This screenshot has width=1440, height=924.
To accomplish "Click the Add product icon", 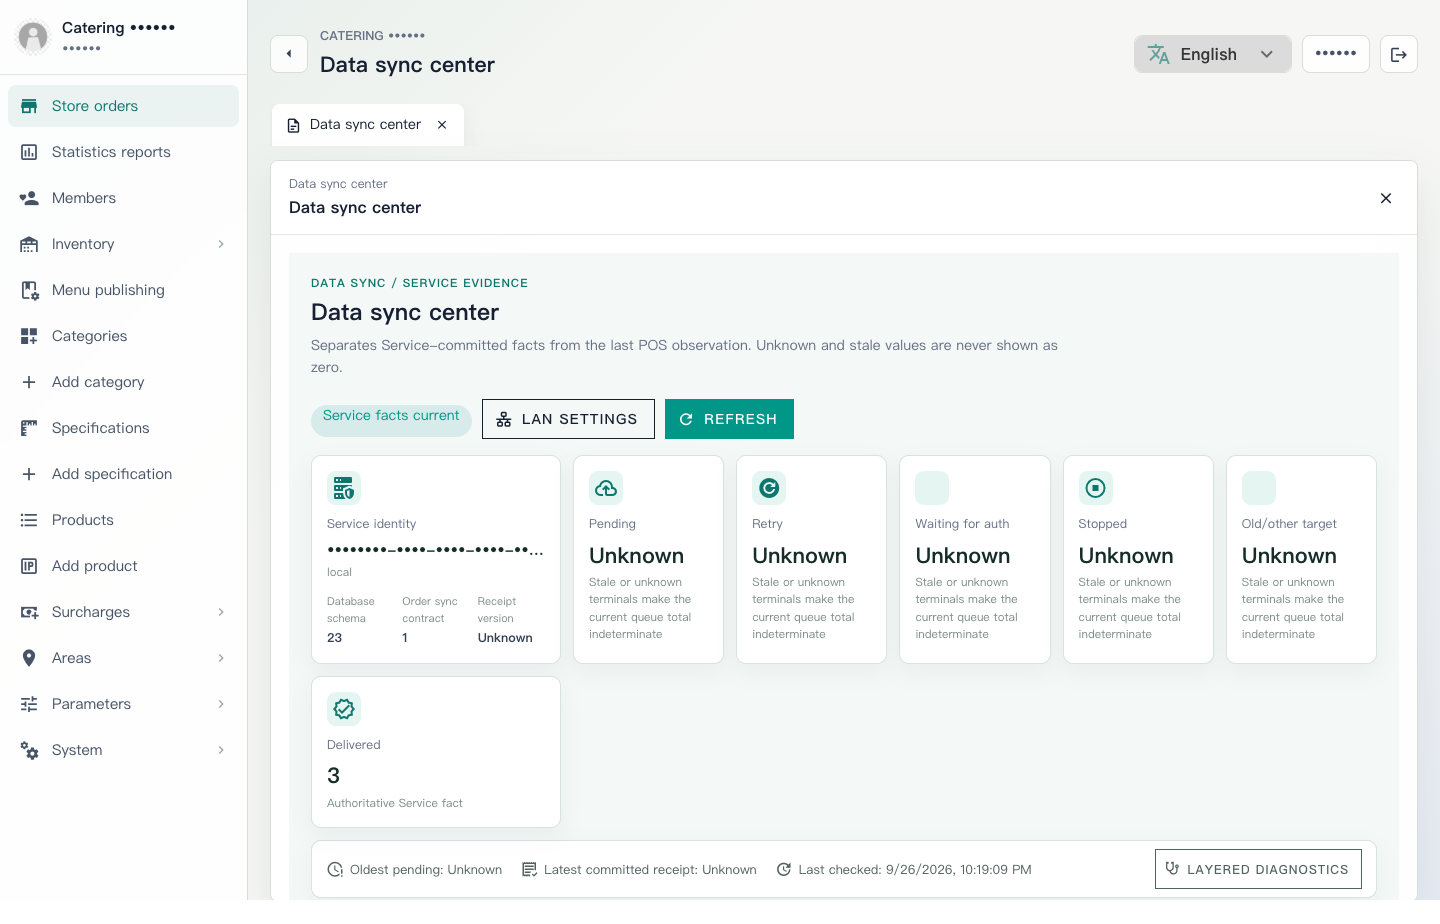I will (x=29, y=566).
